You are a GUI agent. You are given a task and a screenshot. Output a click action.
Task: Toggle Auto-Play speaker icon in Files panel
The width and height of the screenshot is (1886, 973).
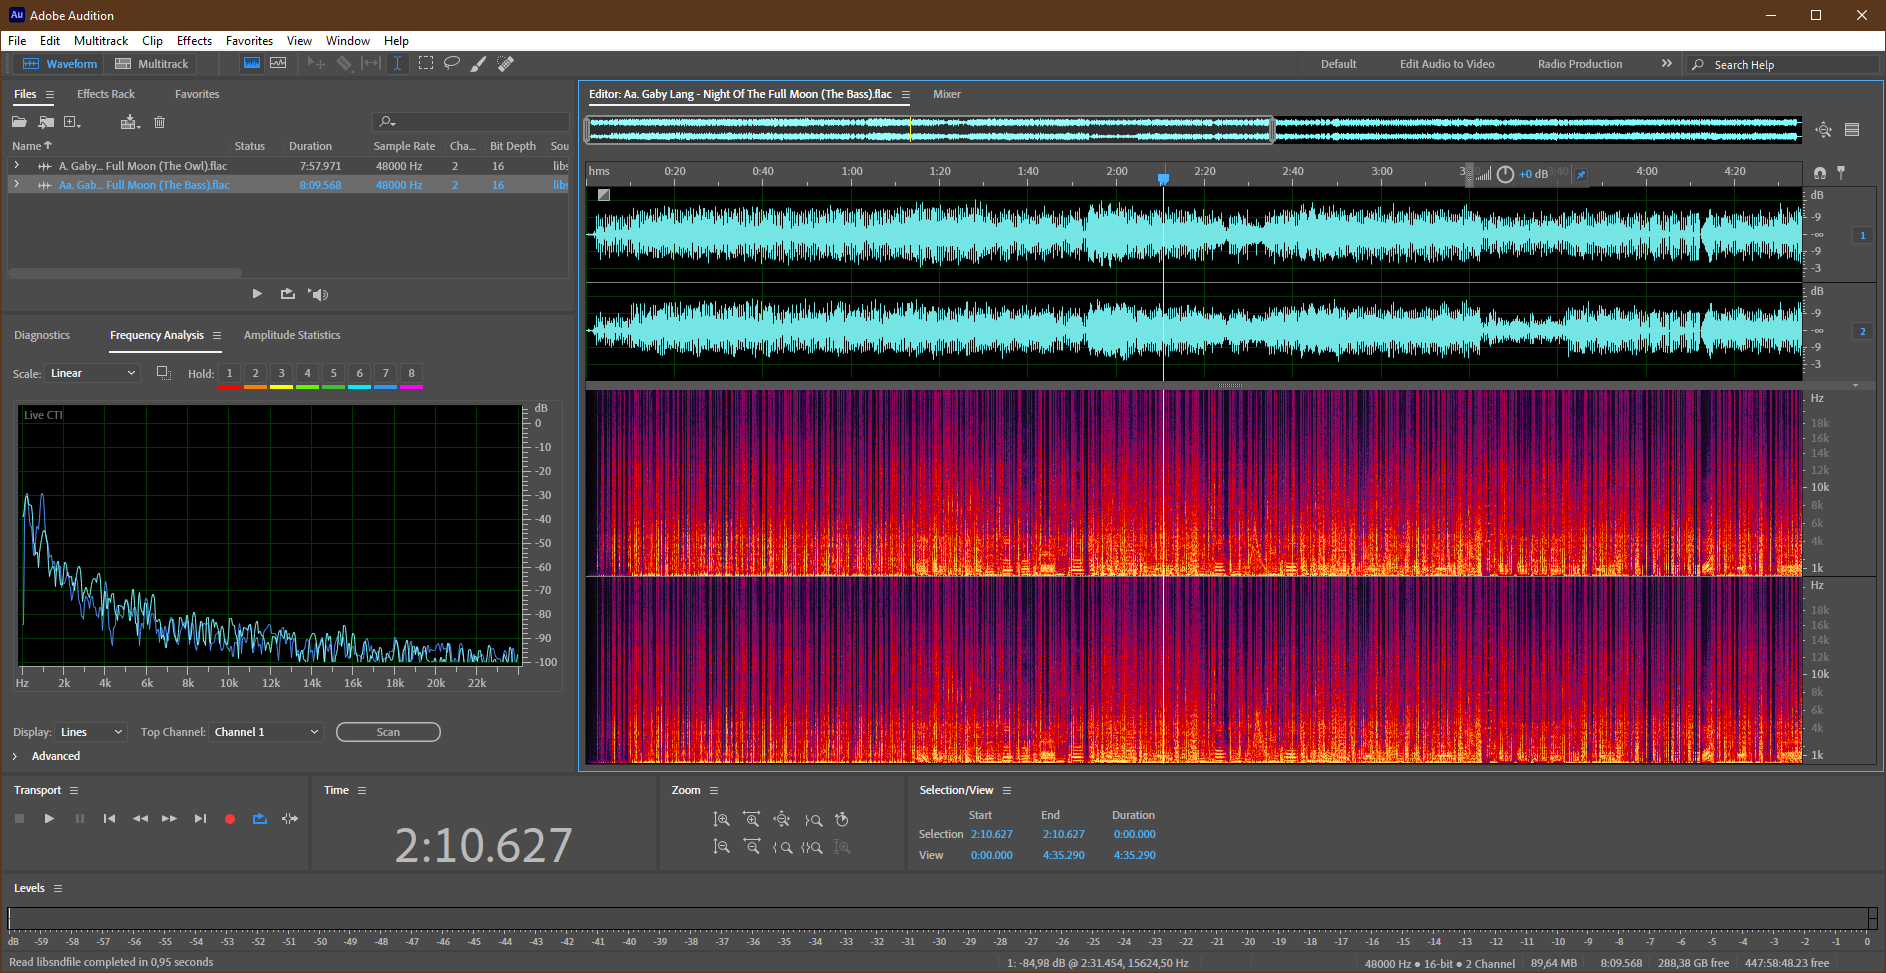point(318,294)
